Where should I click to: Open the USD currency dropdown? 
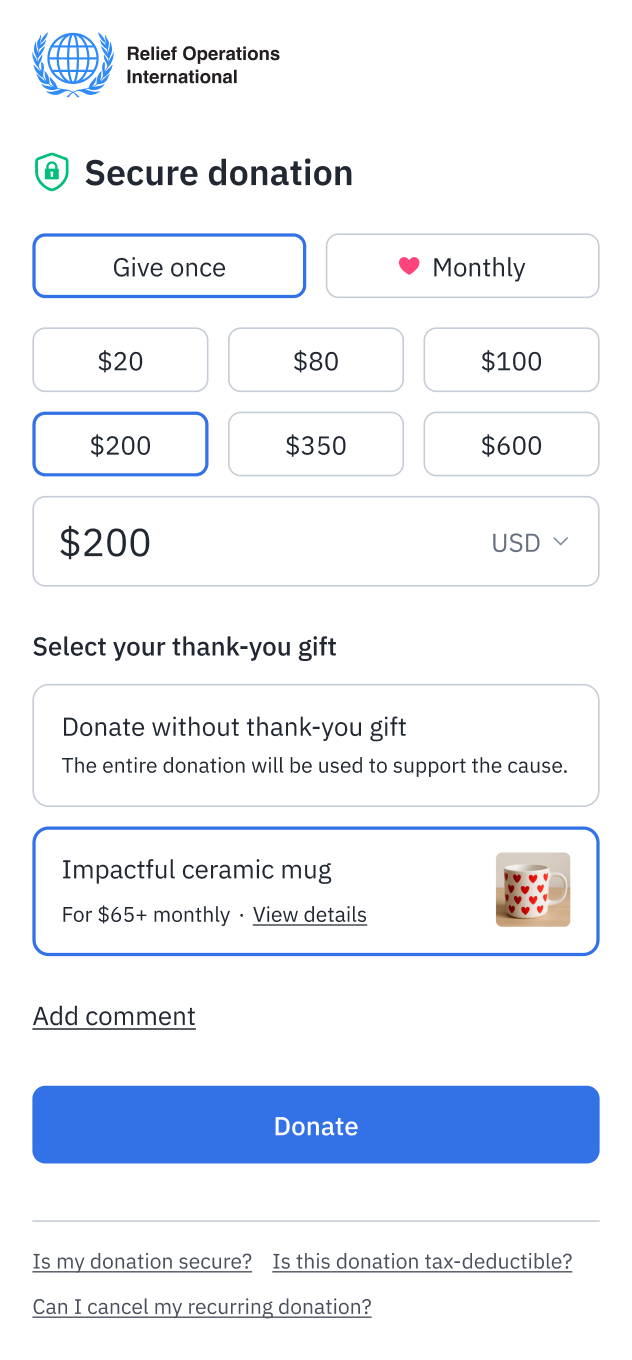(x=530, y=541)
